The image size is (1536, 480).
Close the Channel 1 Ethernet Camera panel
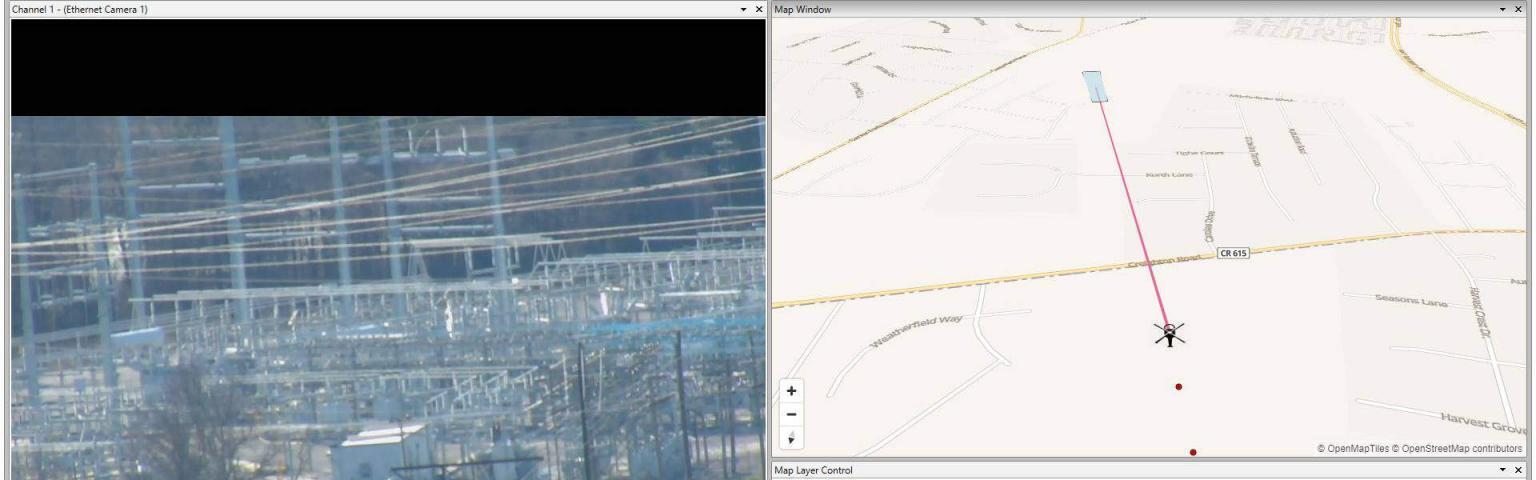pos(759,9)
